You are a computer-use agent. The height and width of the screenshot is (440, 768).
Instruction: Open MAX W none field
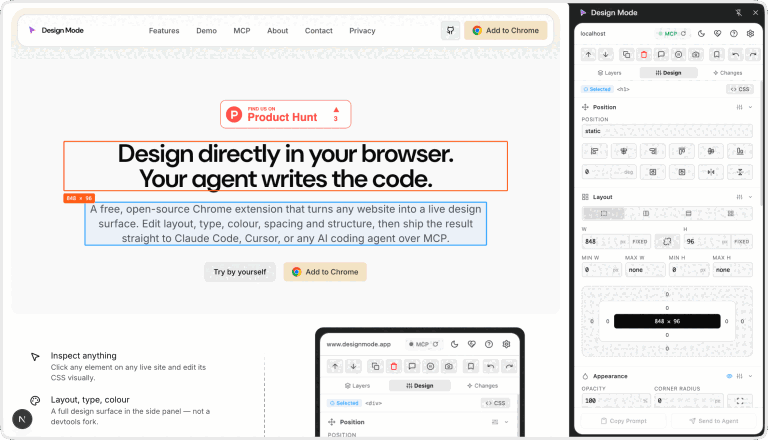click(x=645, y=270)
